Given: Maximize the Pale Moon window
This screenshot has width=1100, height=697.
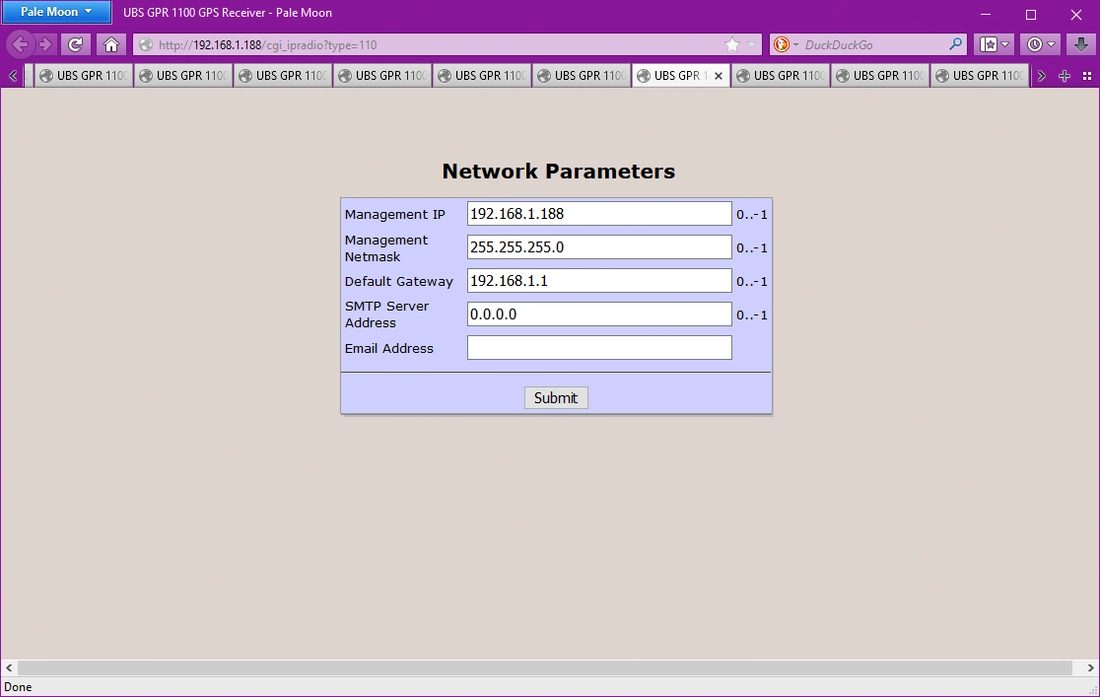Looking at the screenshot, I should 1031,14.
